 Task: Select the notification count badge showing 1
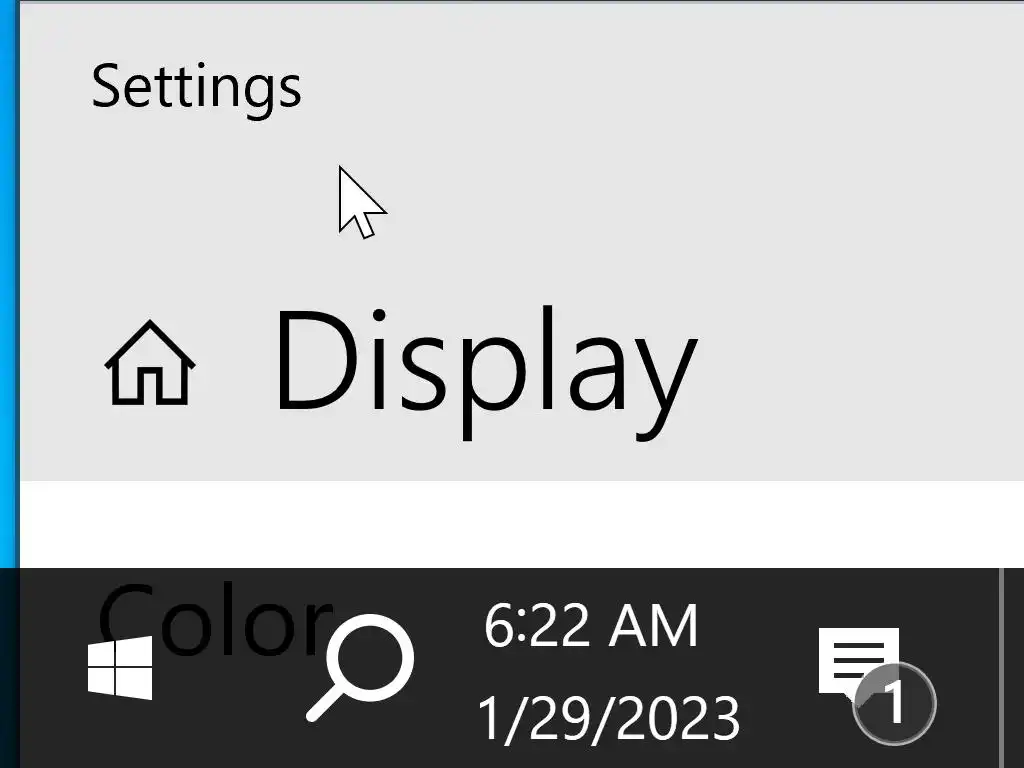click(x=895, y=703)
